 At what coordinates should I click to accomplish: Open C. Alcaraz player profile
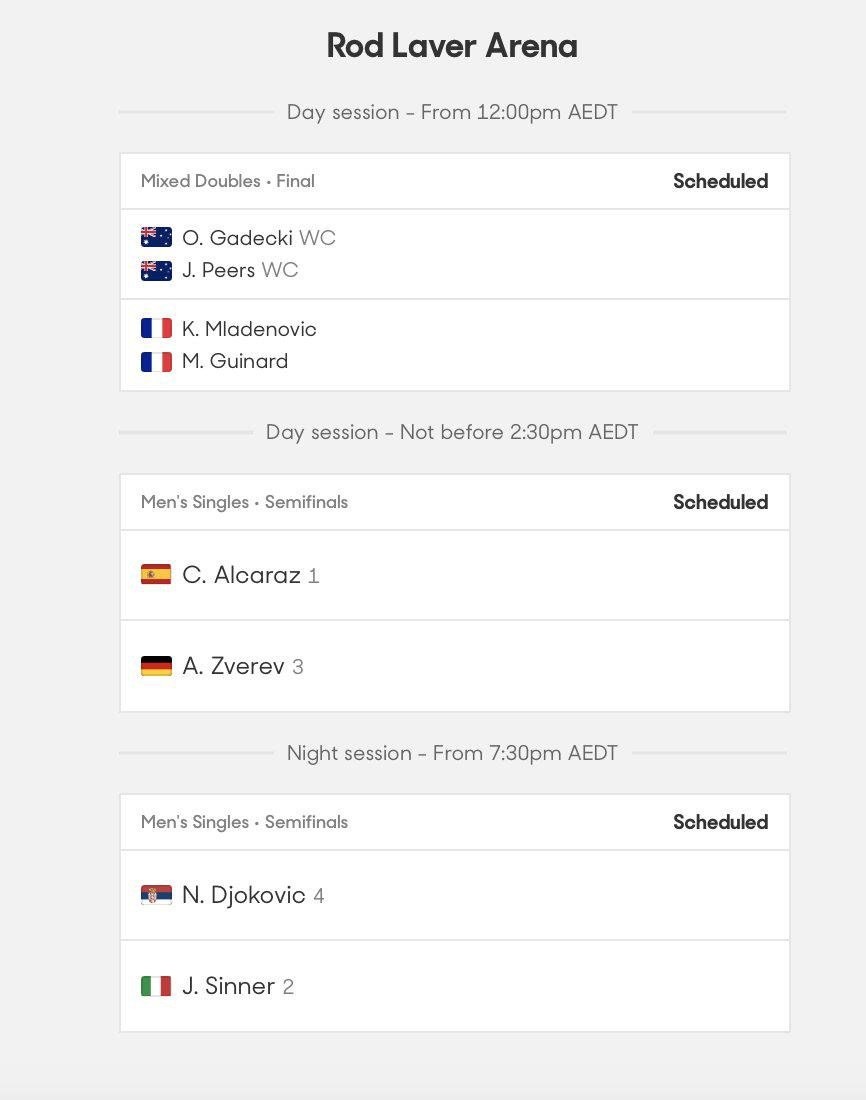point(241,575)
